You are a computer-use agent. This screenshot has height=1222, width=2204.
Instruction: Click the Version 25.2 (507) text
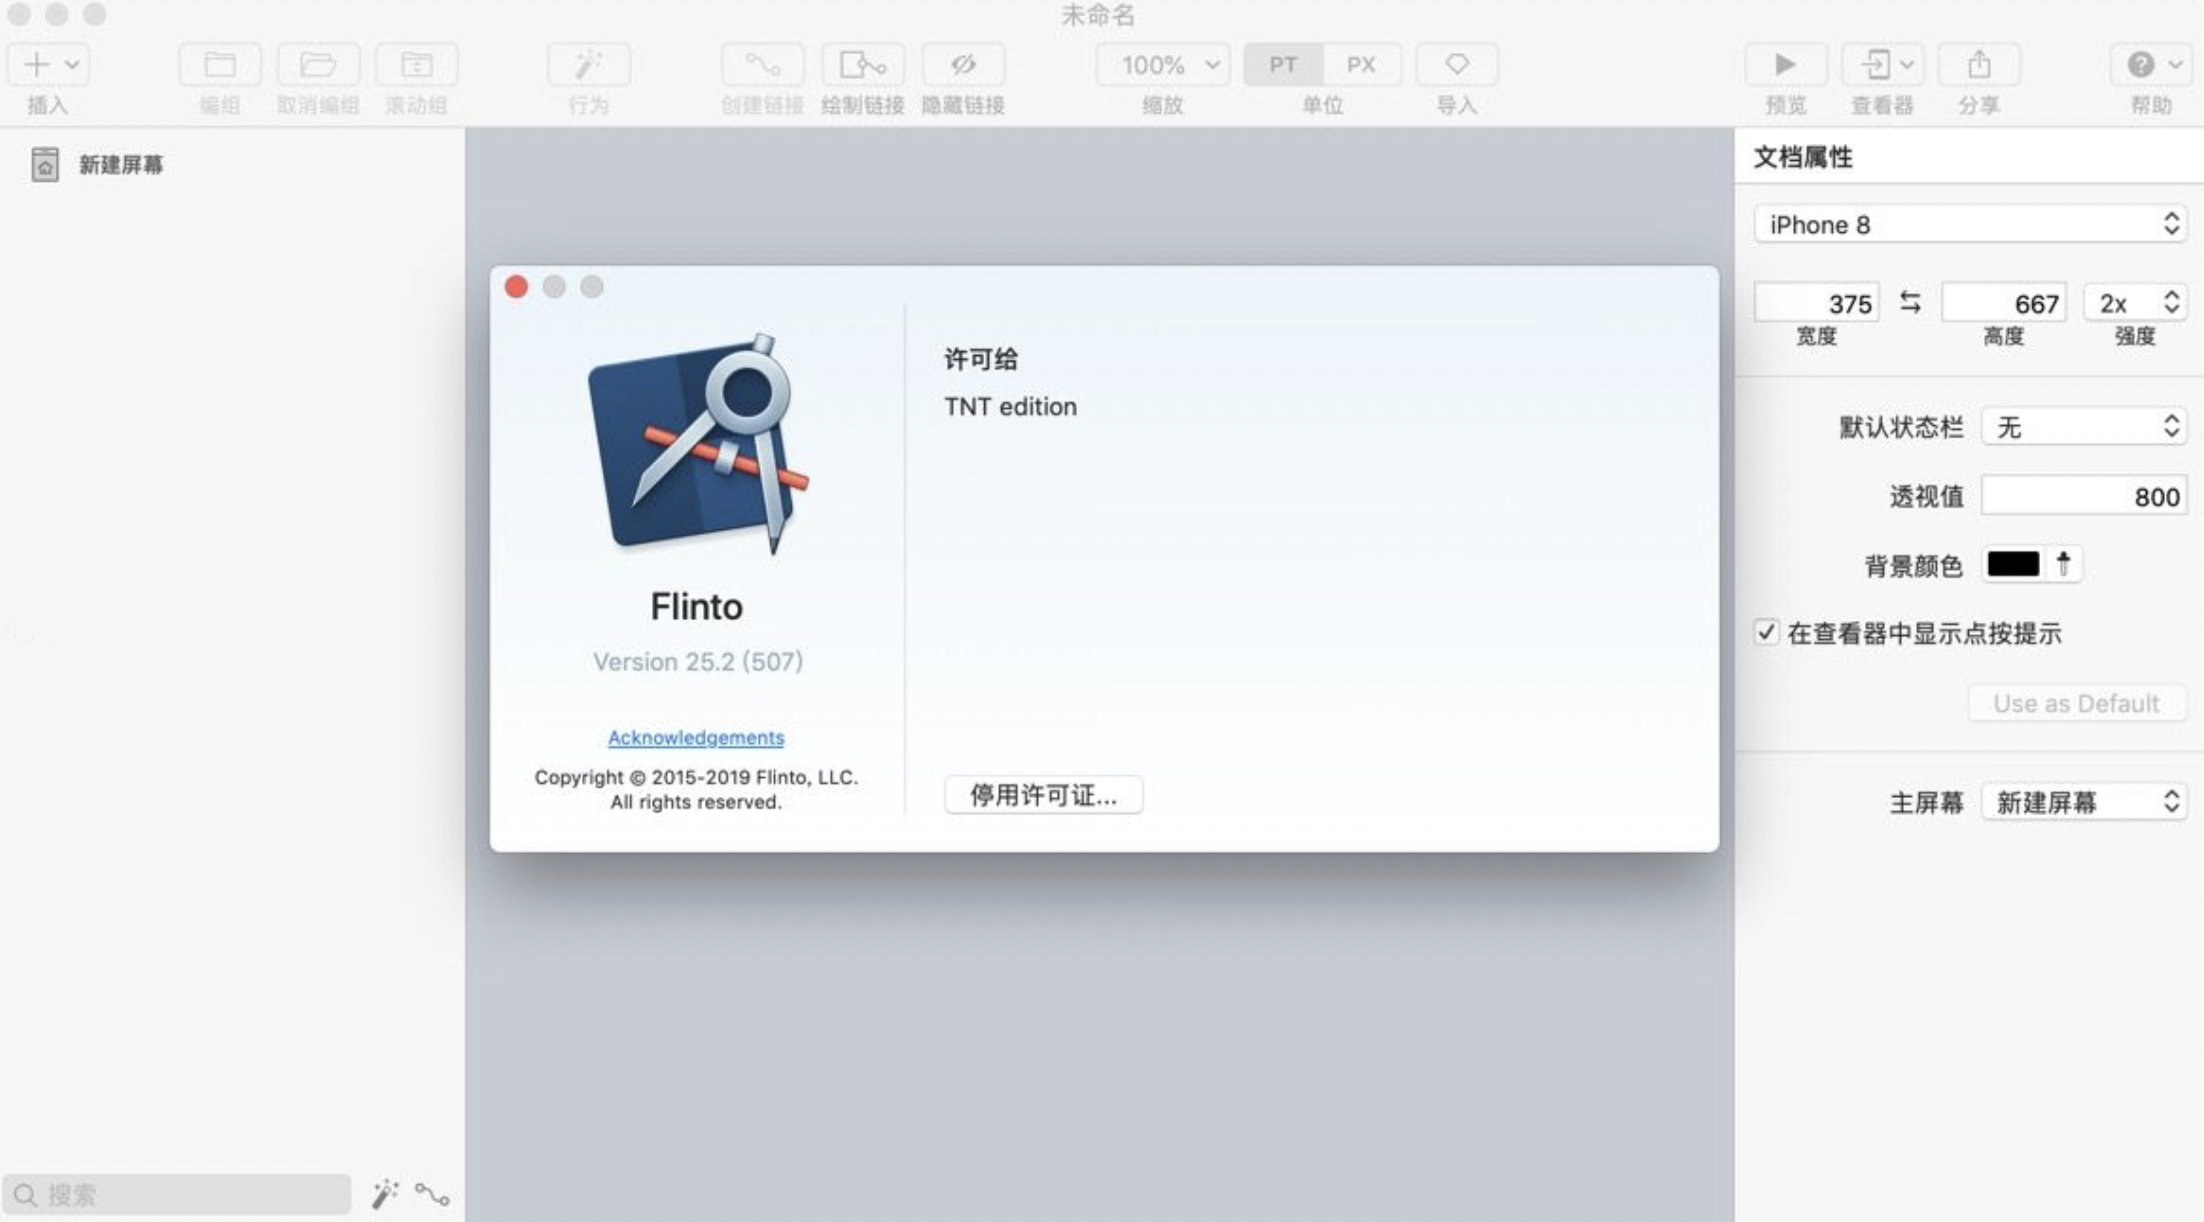[x=697, y=661]
